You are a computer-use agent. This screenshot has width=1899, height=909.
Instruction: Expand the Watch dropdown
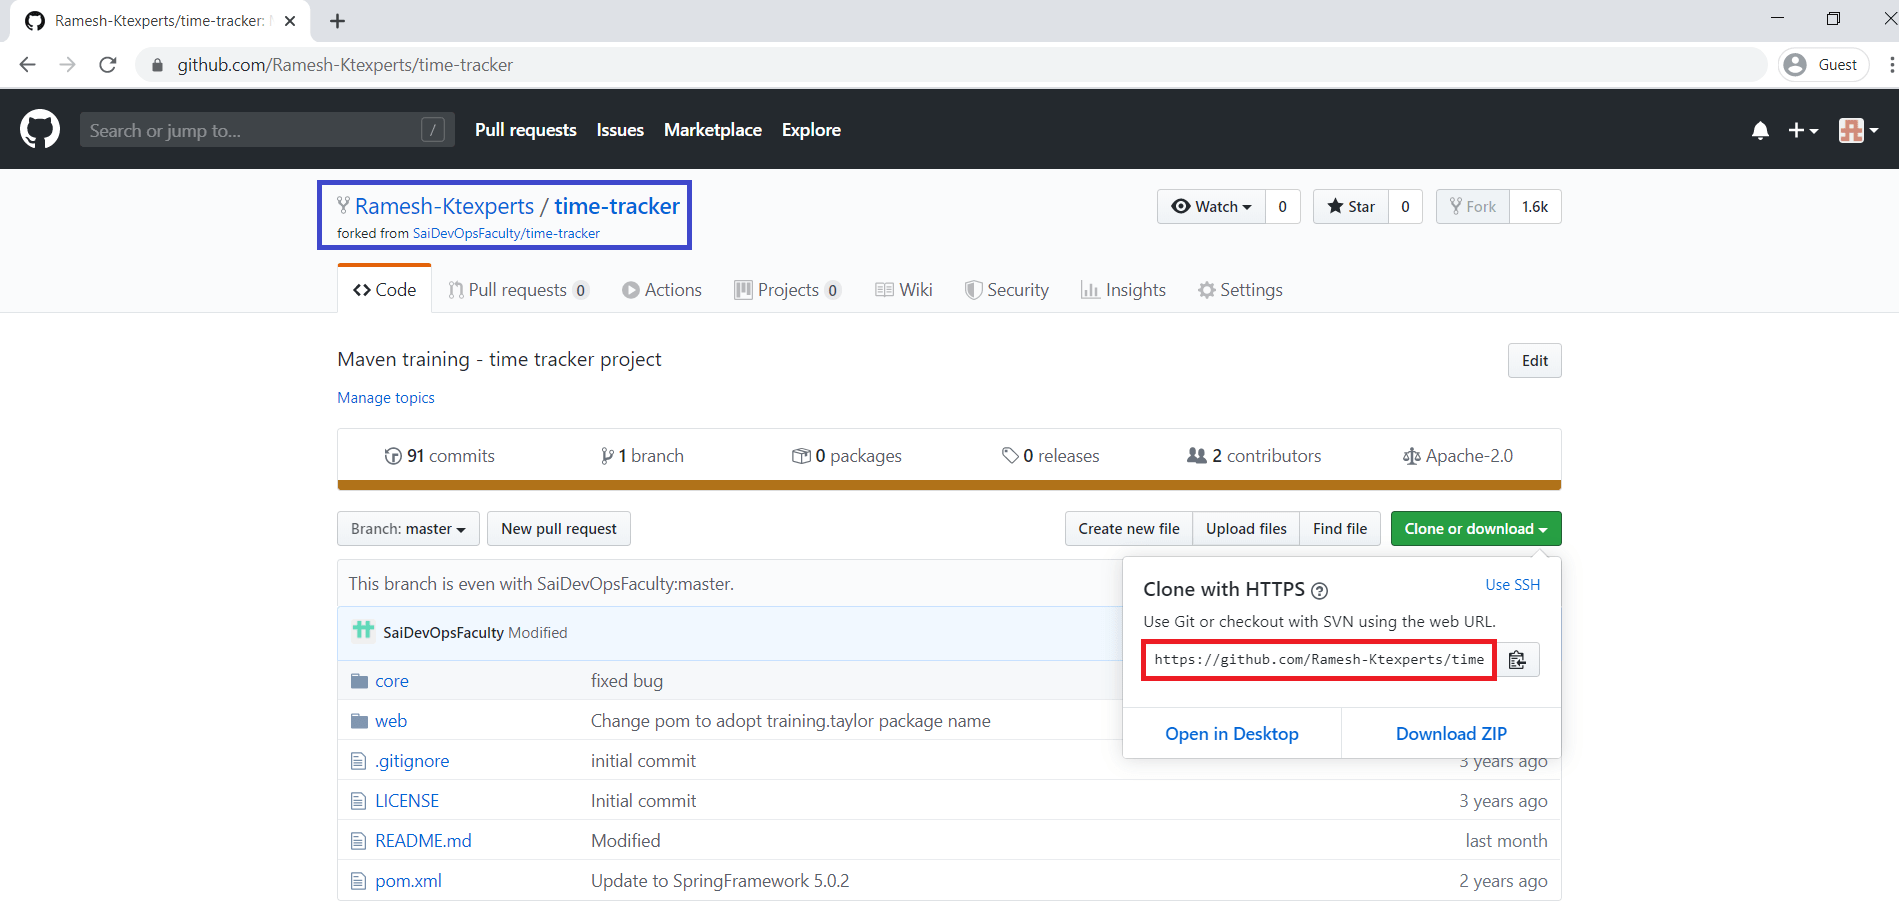[x=1211, y=207]
